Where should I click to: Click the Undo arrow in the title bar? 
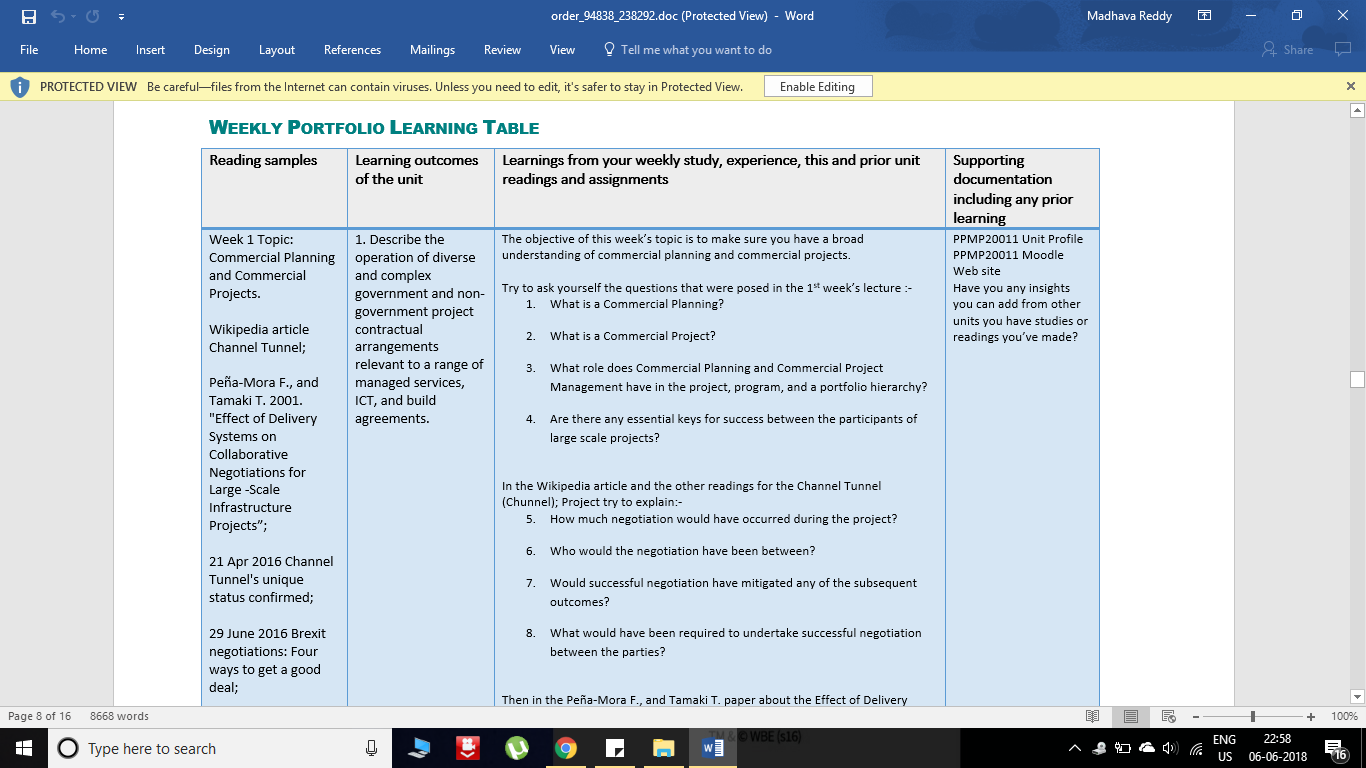click(57, 16)
